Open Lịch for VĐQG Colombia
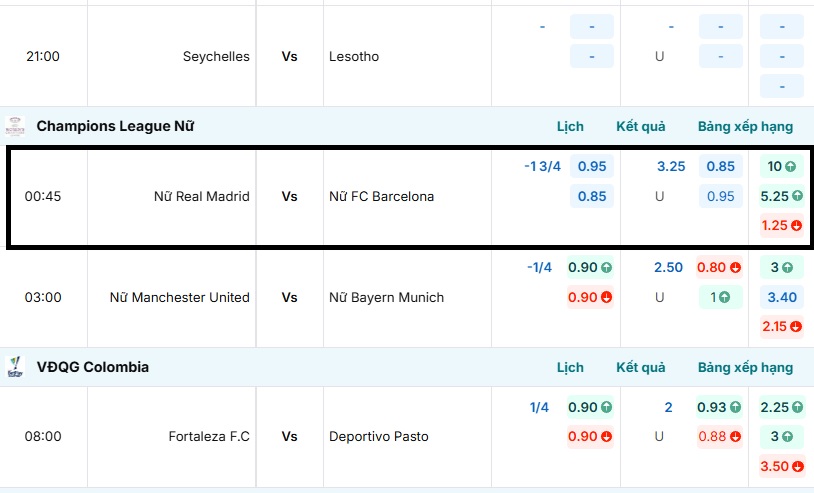The height and width of the screenshot is (493, 814). pyautogui.click(x=570, y=367)
